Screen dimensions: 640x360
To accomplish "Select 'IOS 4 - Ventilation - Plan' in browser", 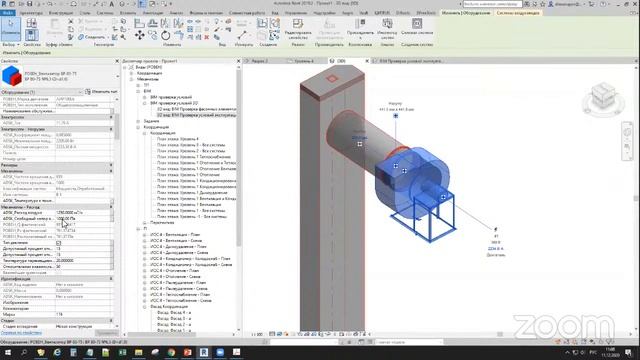I will pyautogui.click(x=175, y=235).
